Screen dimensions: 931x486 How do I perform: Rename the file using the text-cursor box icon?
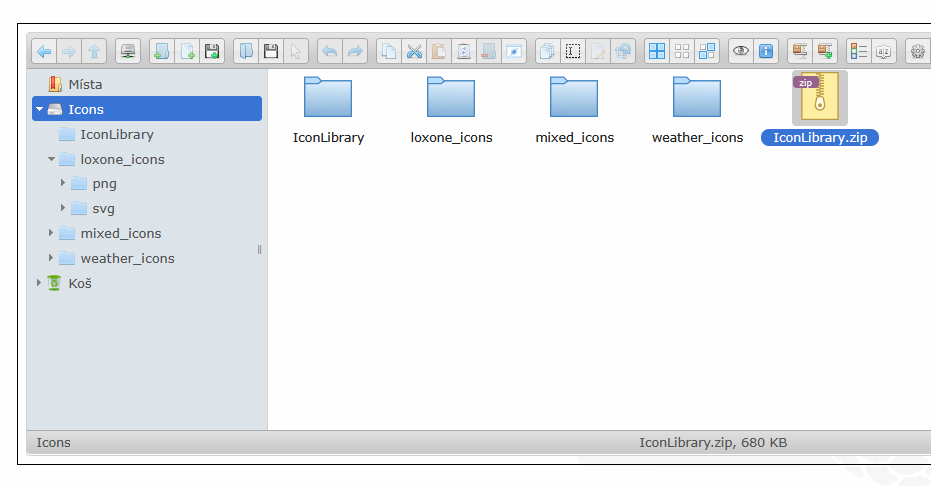pos(572,52)
